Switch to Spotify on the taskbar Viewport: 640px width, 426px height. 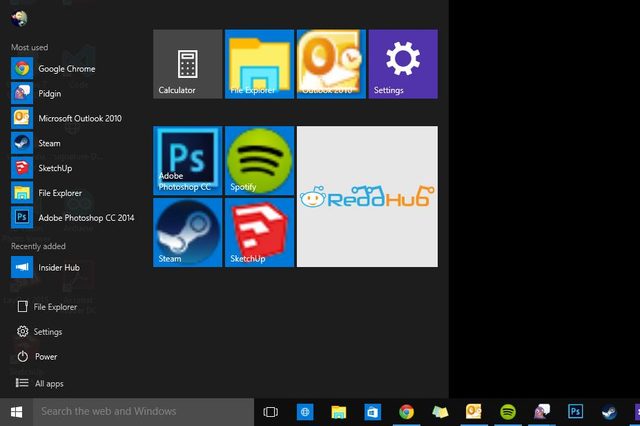tap(508, 412)
